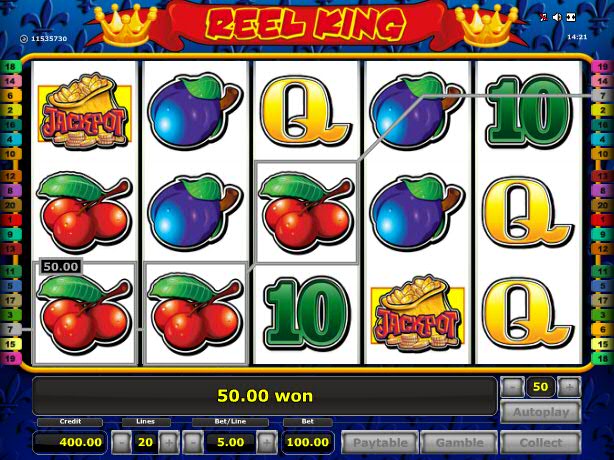614x460 pixels.
Task: Increase autoplay spin count above 50
Action: point(569,388)
